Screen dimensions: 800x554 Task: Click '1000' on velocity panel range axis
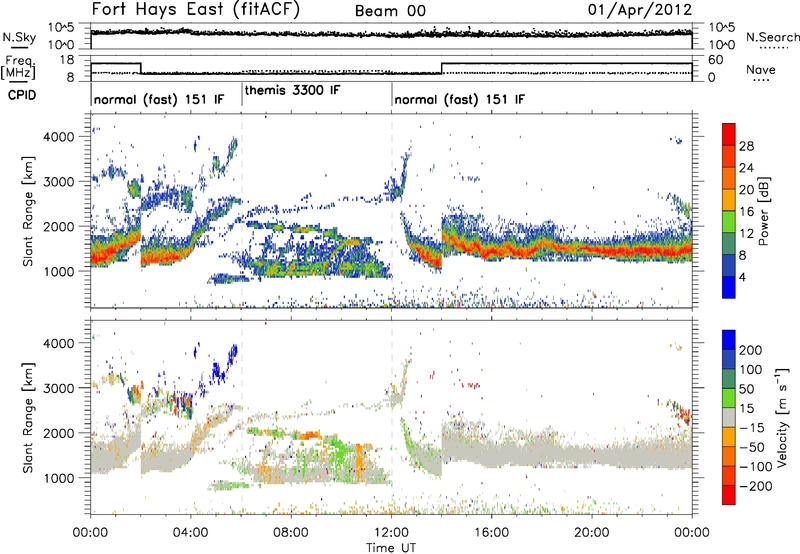[x=58, y=478]
